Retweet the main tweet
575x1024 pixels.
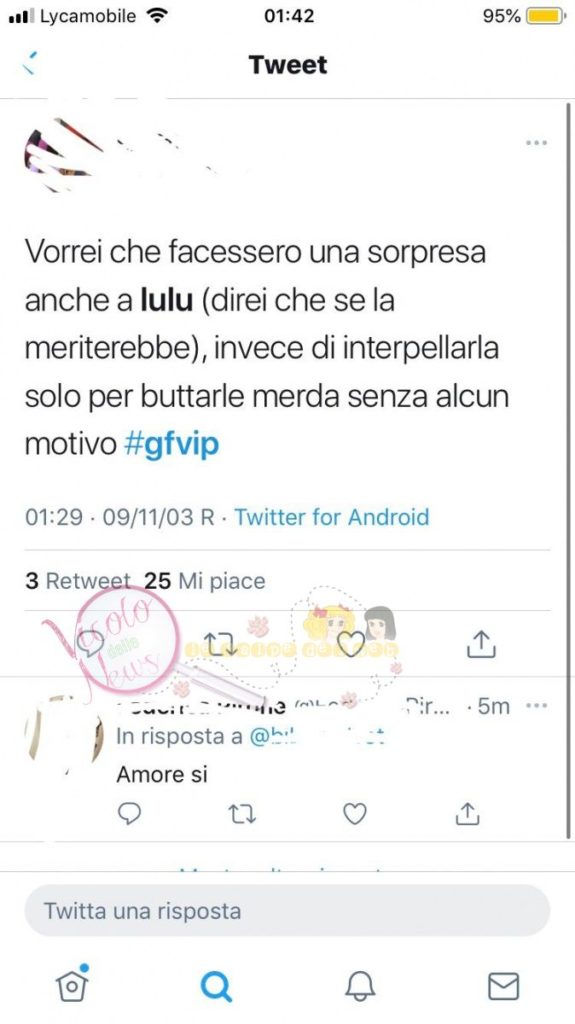point(220,643)
